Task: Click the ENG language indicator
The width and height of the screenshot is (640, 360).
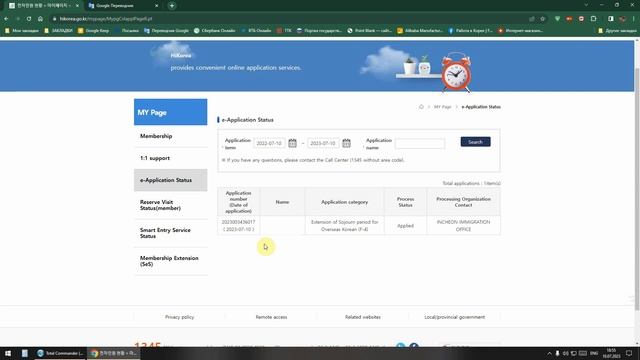Action: click(594, 353)
